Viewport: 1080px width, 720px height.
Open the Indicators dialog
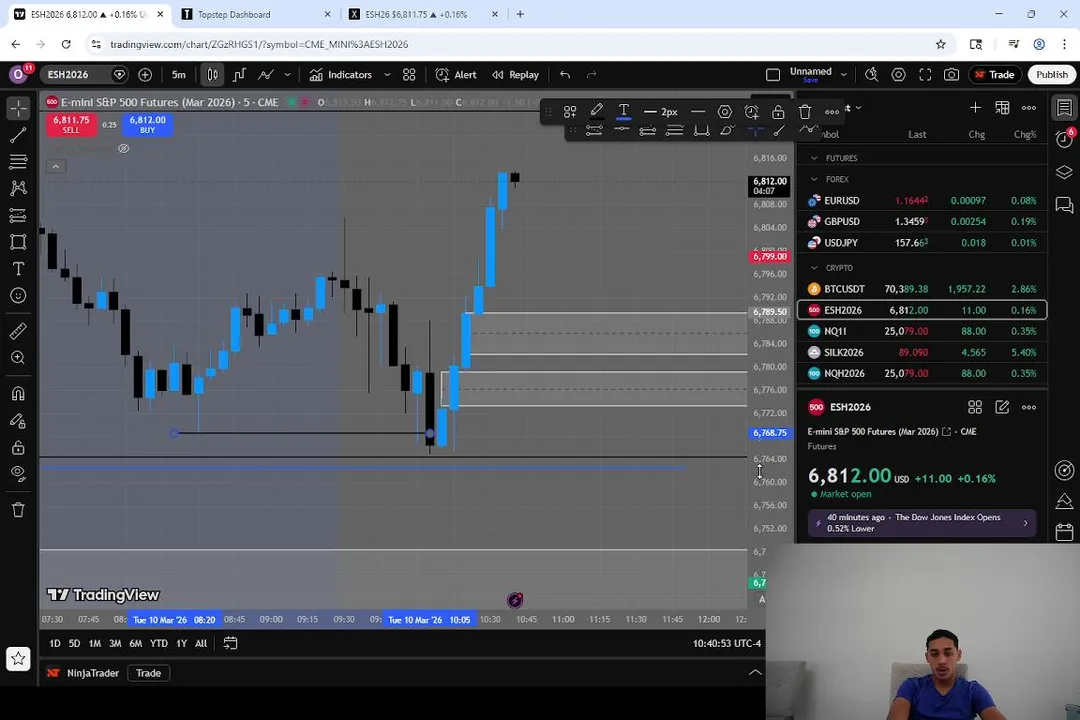pos(341,74)
